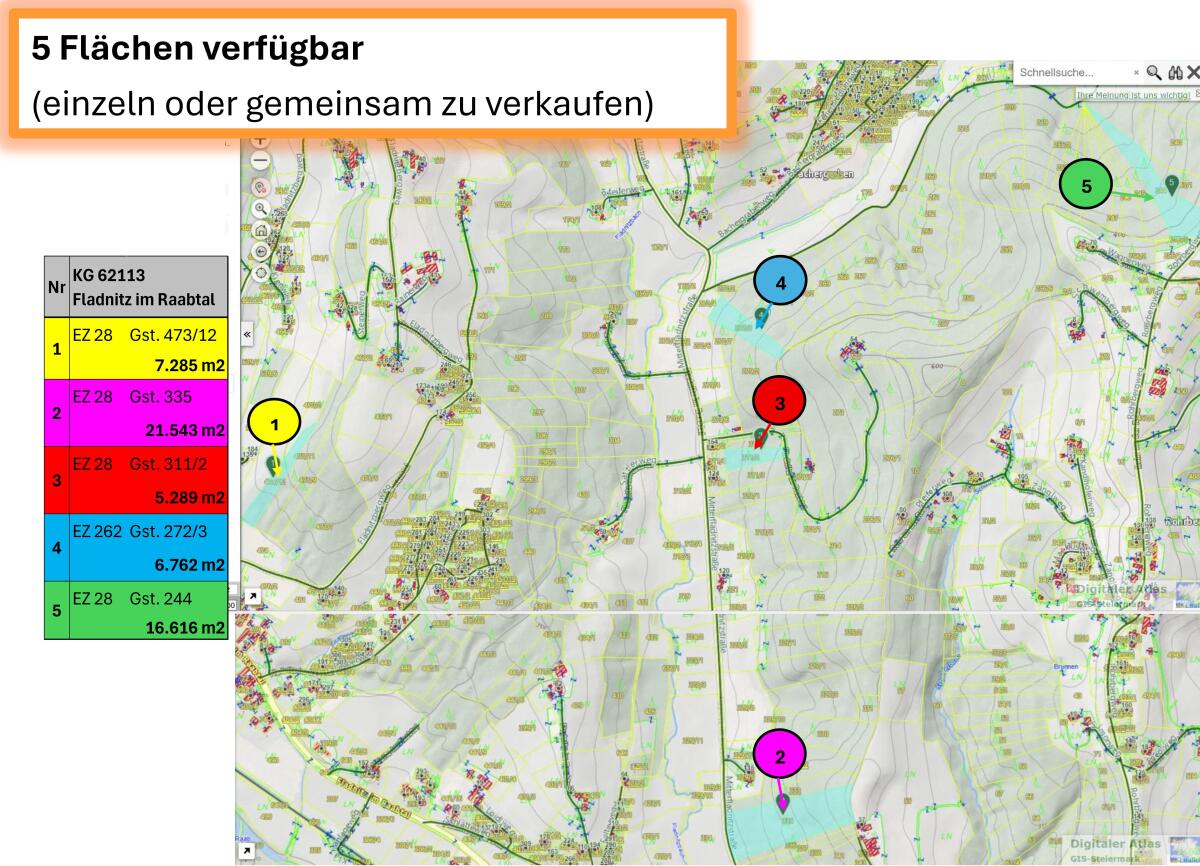The width and height of the screenshot is (1200, 866).
Task: Start a search with the magnifier icon
Action: point(1154,73)
